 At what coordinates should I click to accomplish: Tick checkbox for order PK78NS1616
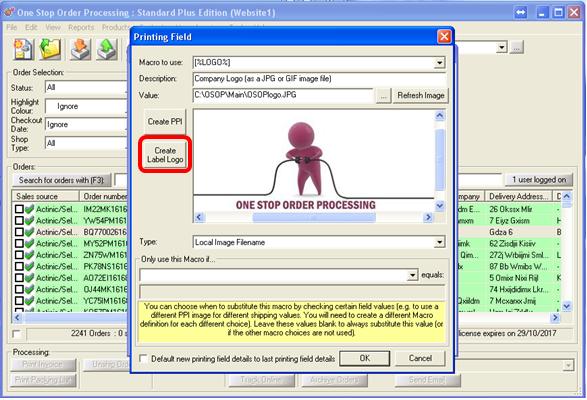pyautogui.click(x=19, y=266)
